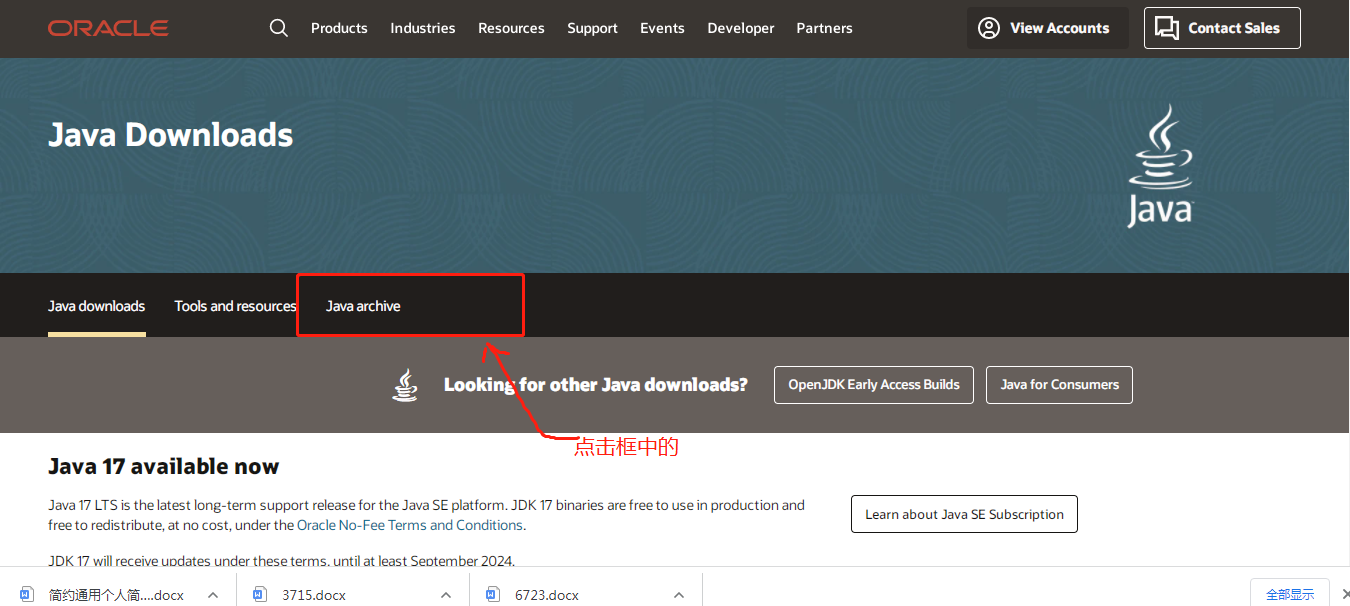
Task: Click the Java cup icon beside Looking for
Action: pyautogui.click(x=405, y=385)
